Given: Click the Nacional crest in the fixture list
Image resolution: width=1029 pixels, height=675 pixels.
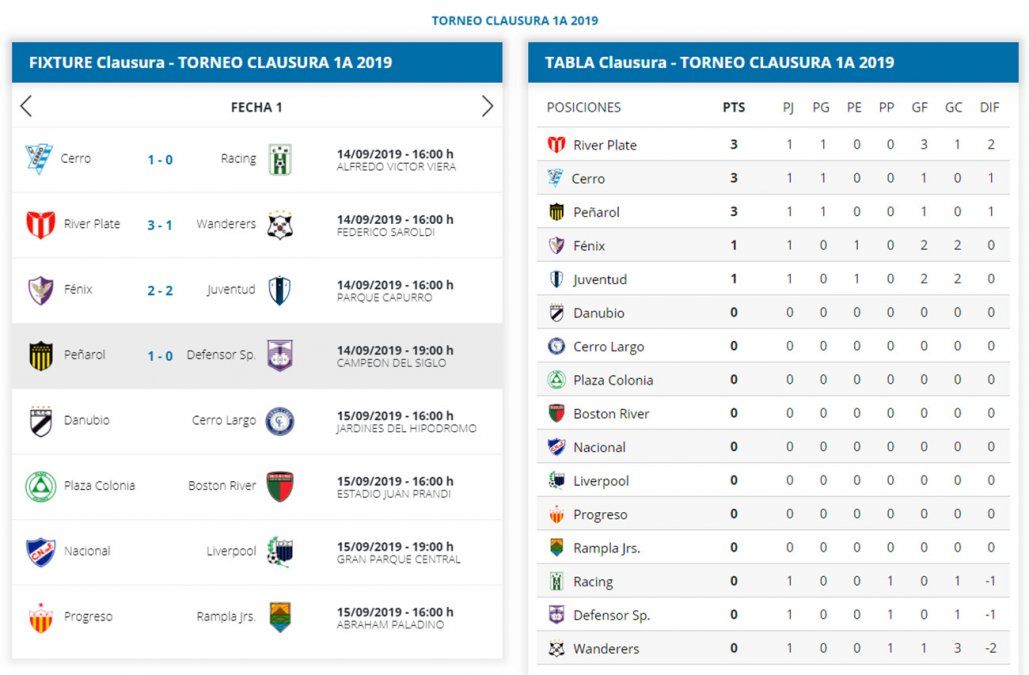Looking at the screenshot, I should (40, 551).
